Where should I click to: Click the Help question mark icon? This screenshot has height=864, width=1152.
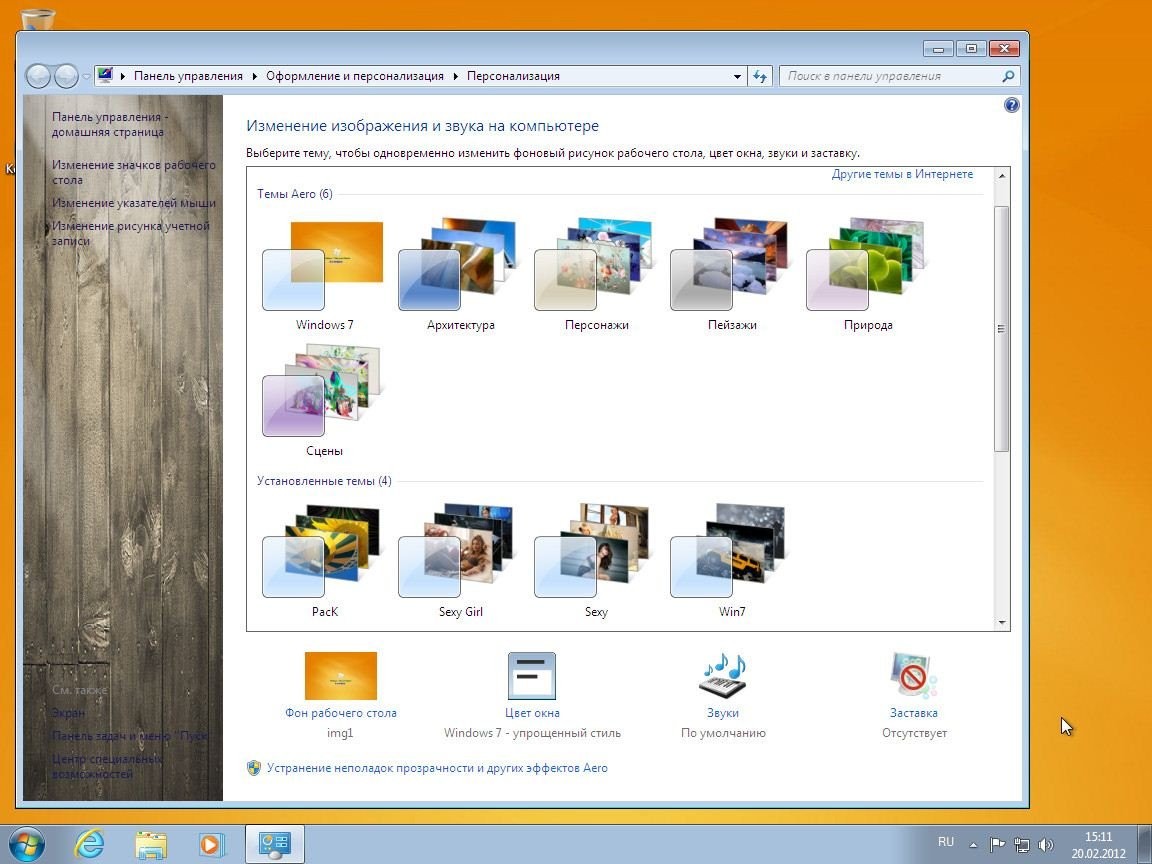pyautogui.click(x=1012, y=105)
